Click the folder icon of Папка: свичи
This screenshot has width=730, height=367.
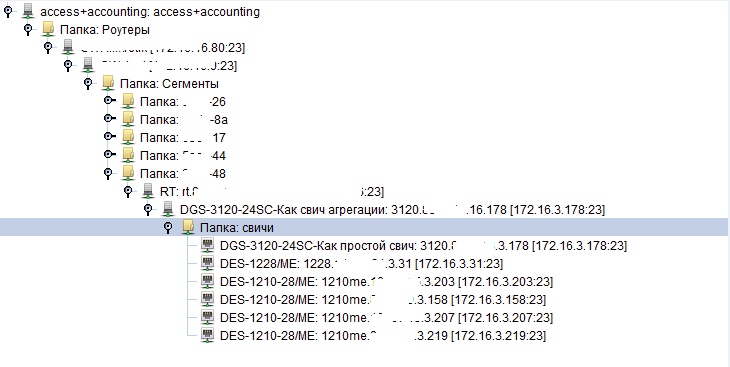188,227
